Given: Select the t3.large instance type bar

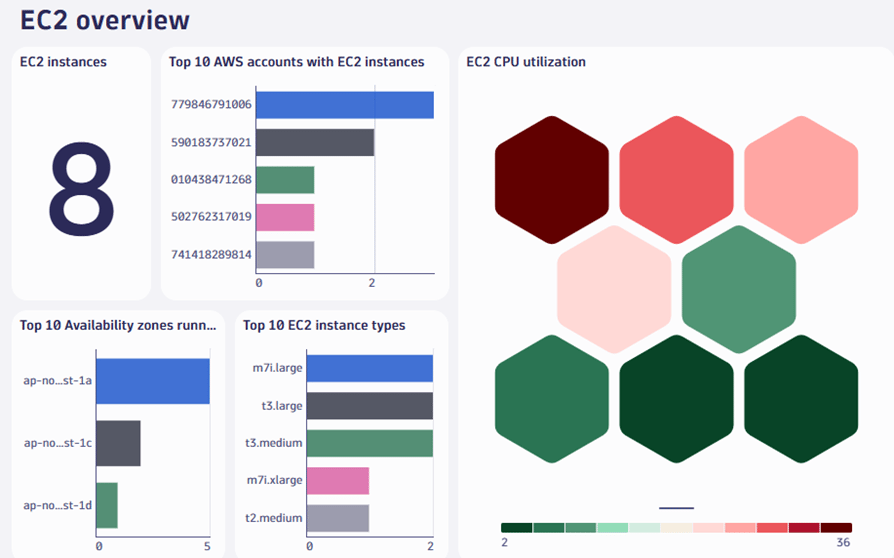Looking at the screenshot, I should tap(369, 405).
